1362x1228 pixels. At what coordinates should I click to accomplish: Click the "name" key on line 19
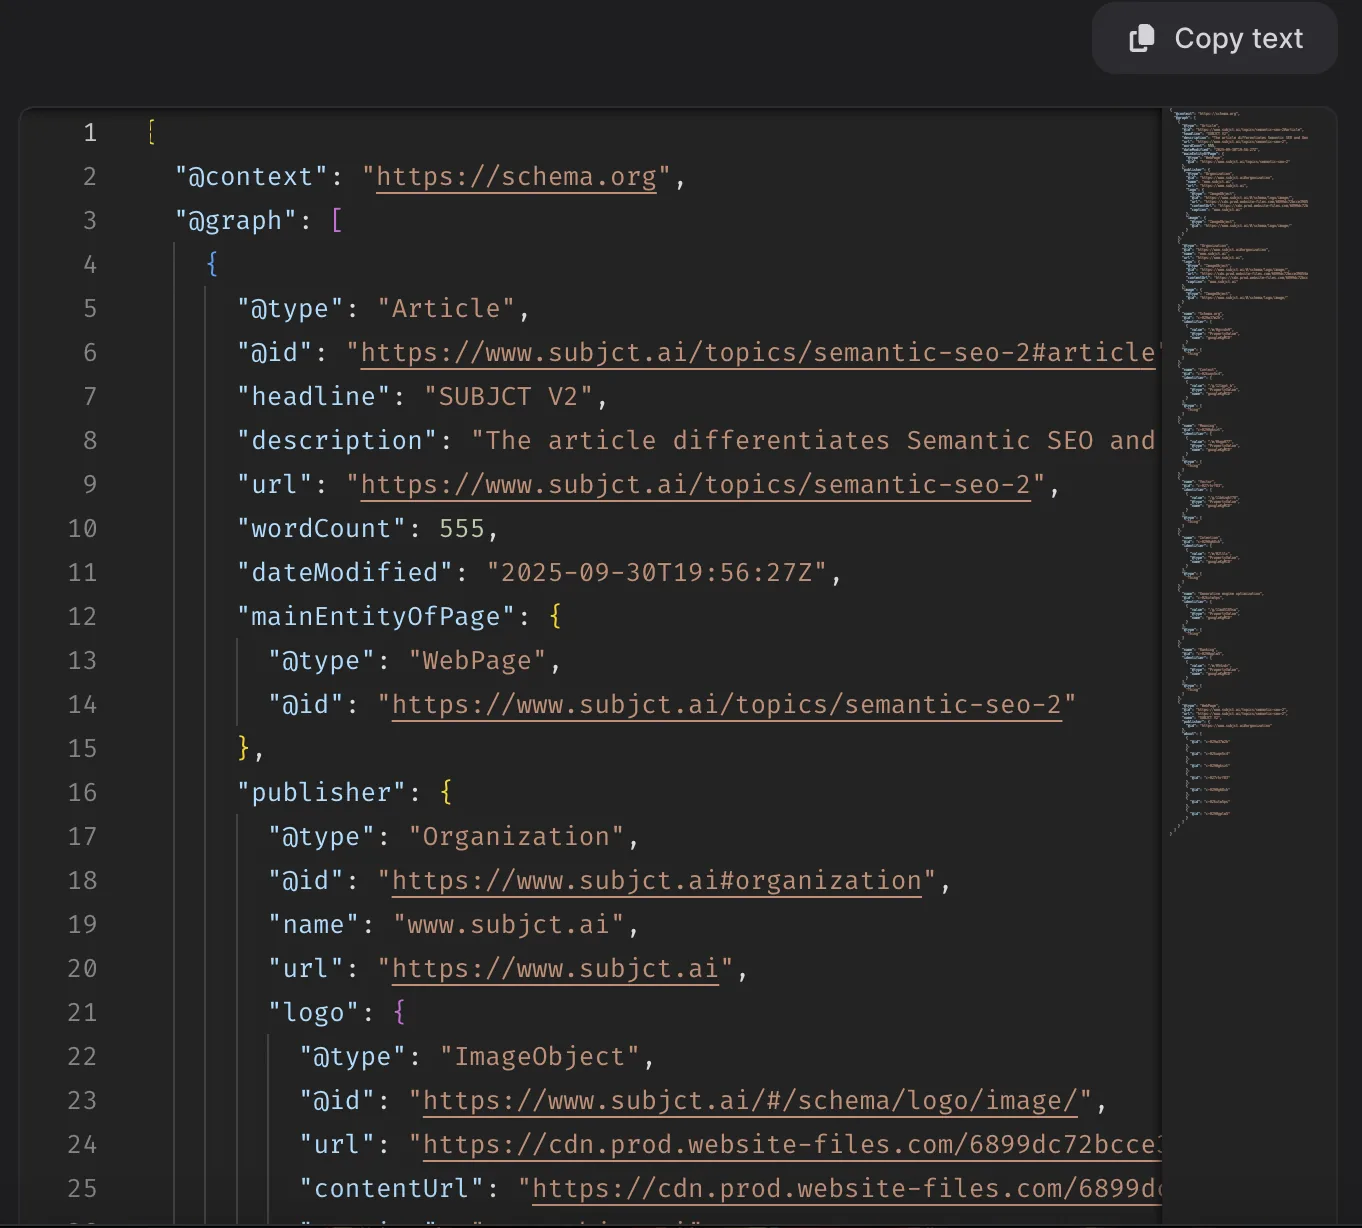tap(314, 925)
